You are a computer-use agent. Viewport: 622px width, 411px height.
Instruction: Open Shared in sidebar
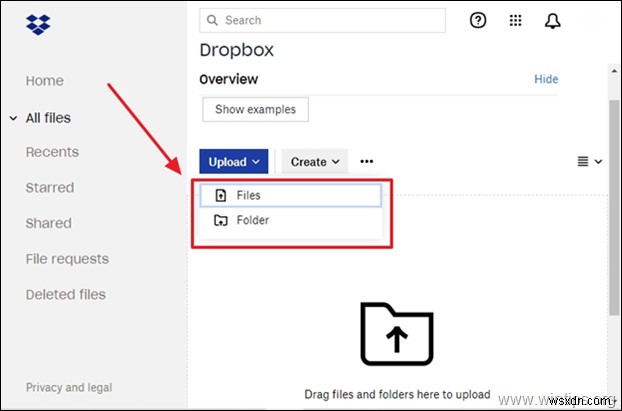point(48,223)
